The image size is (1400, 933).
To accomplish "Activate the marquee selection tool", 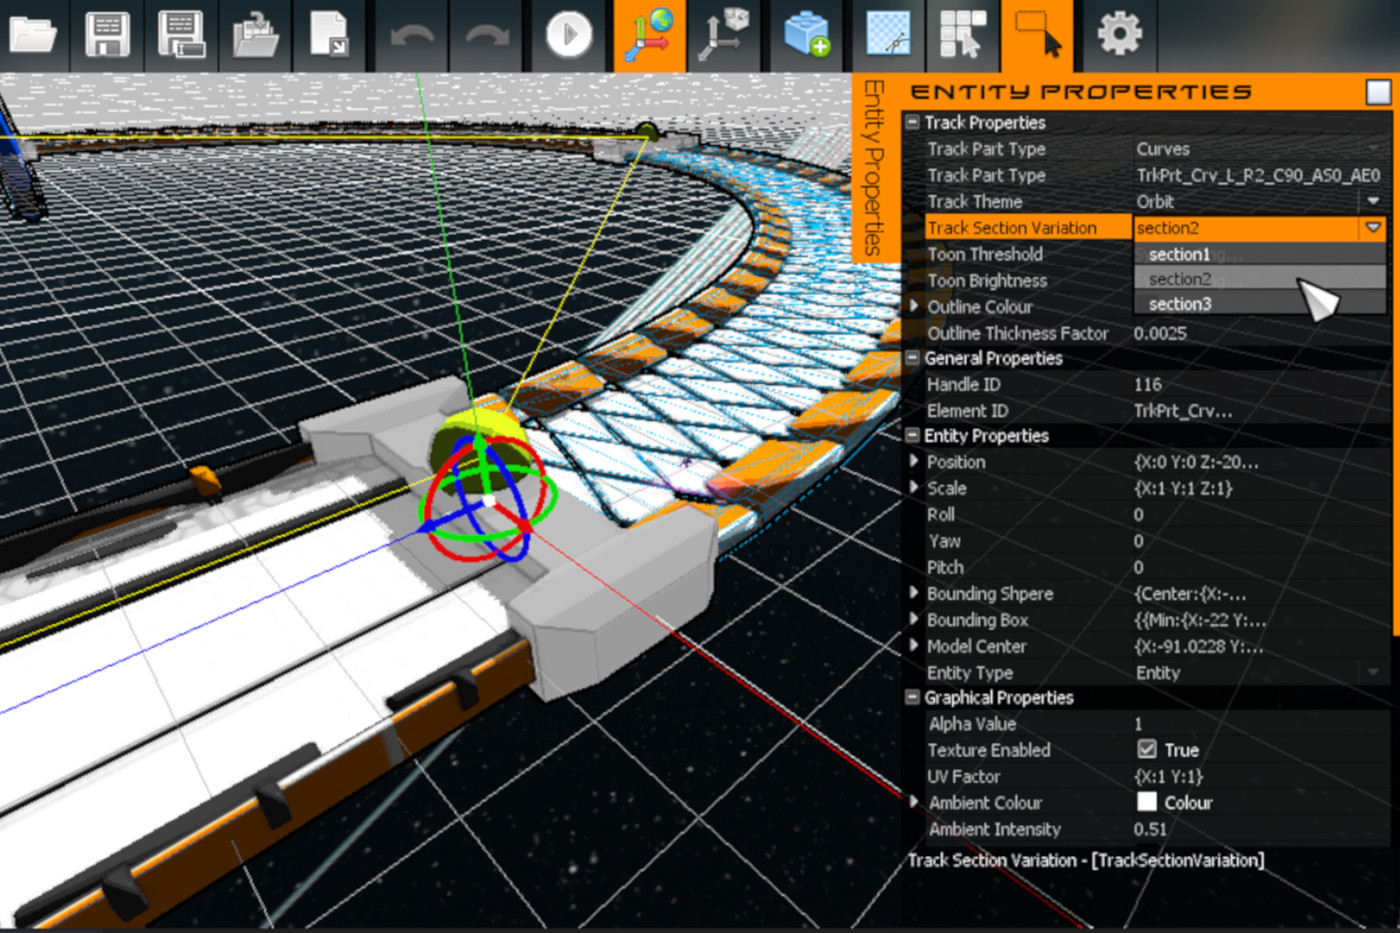I will click(1040, 35).
